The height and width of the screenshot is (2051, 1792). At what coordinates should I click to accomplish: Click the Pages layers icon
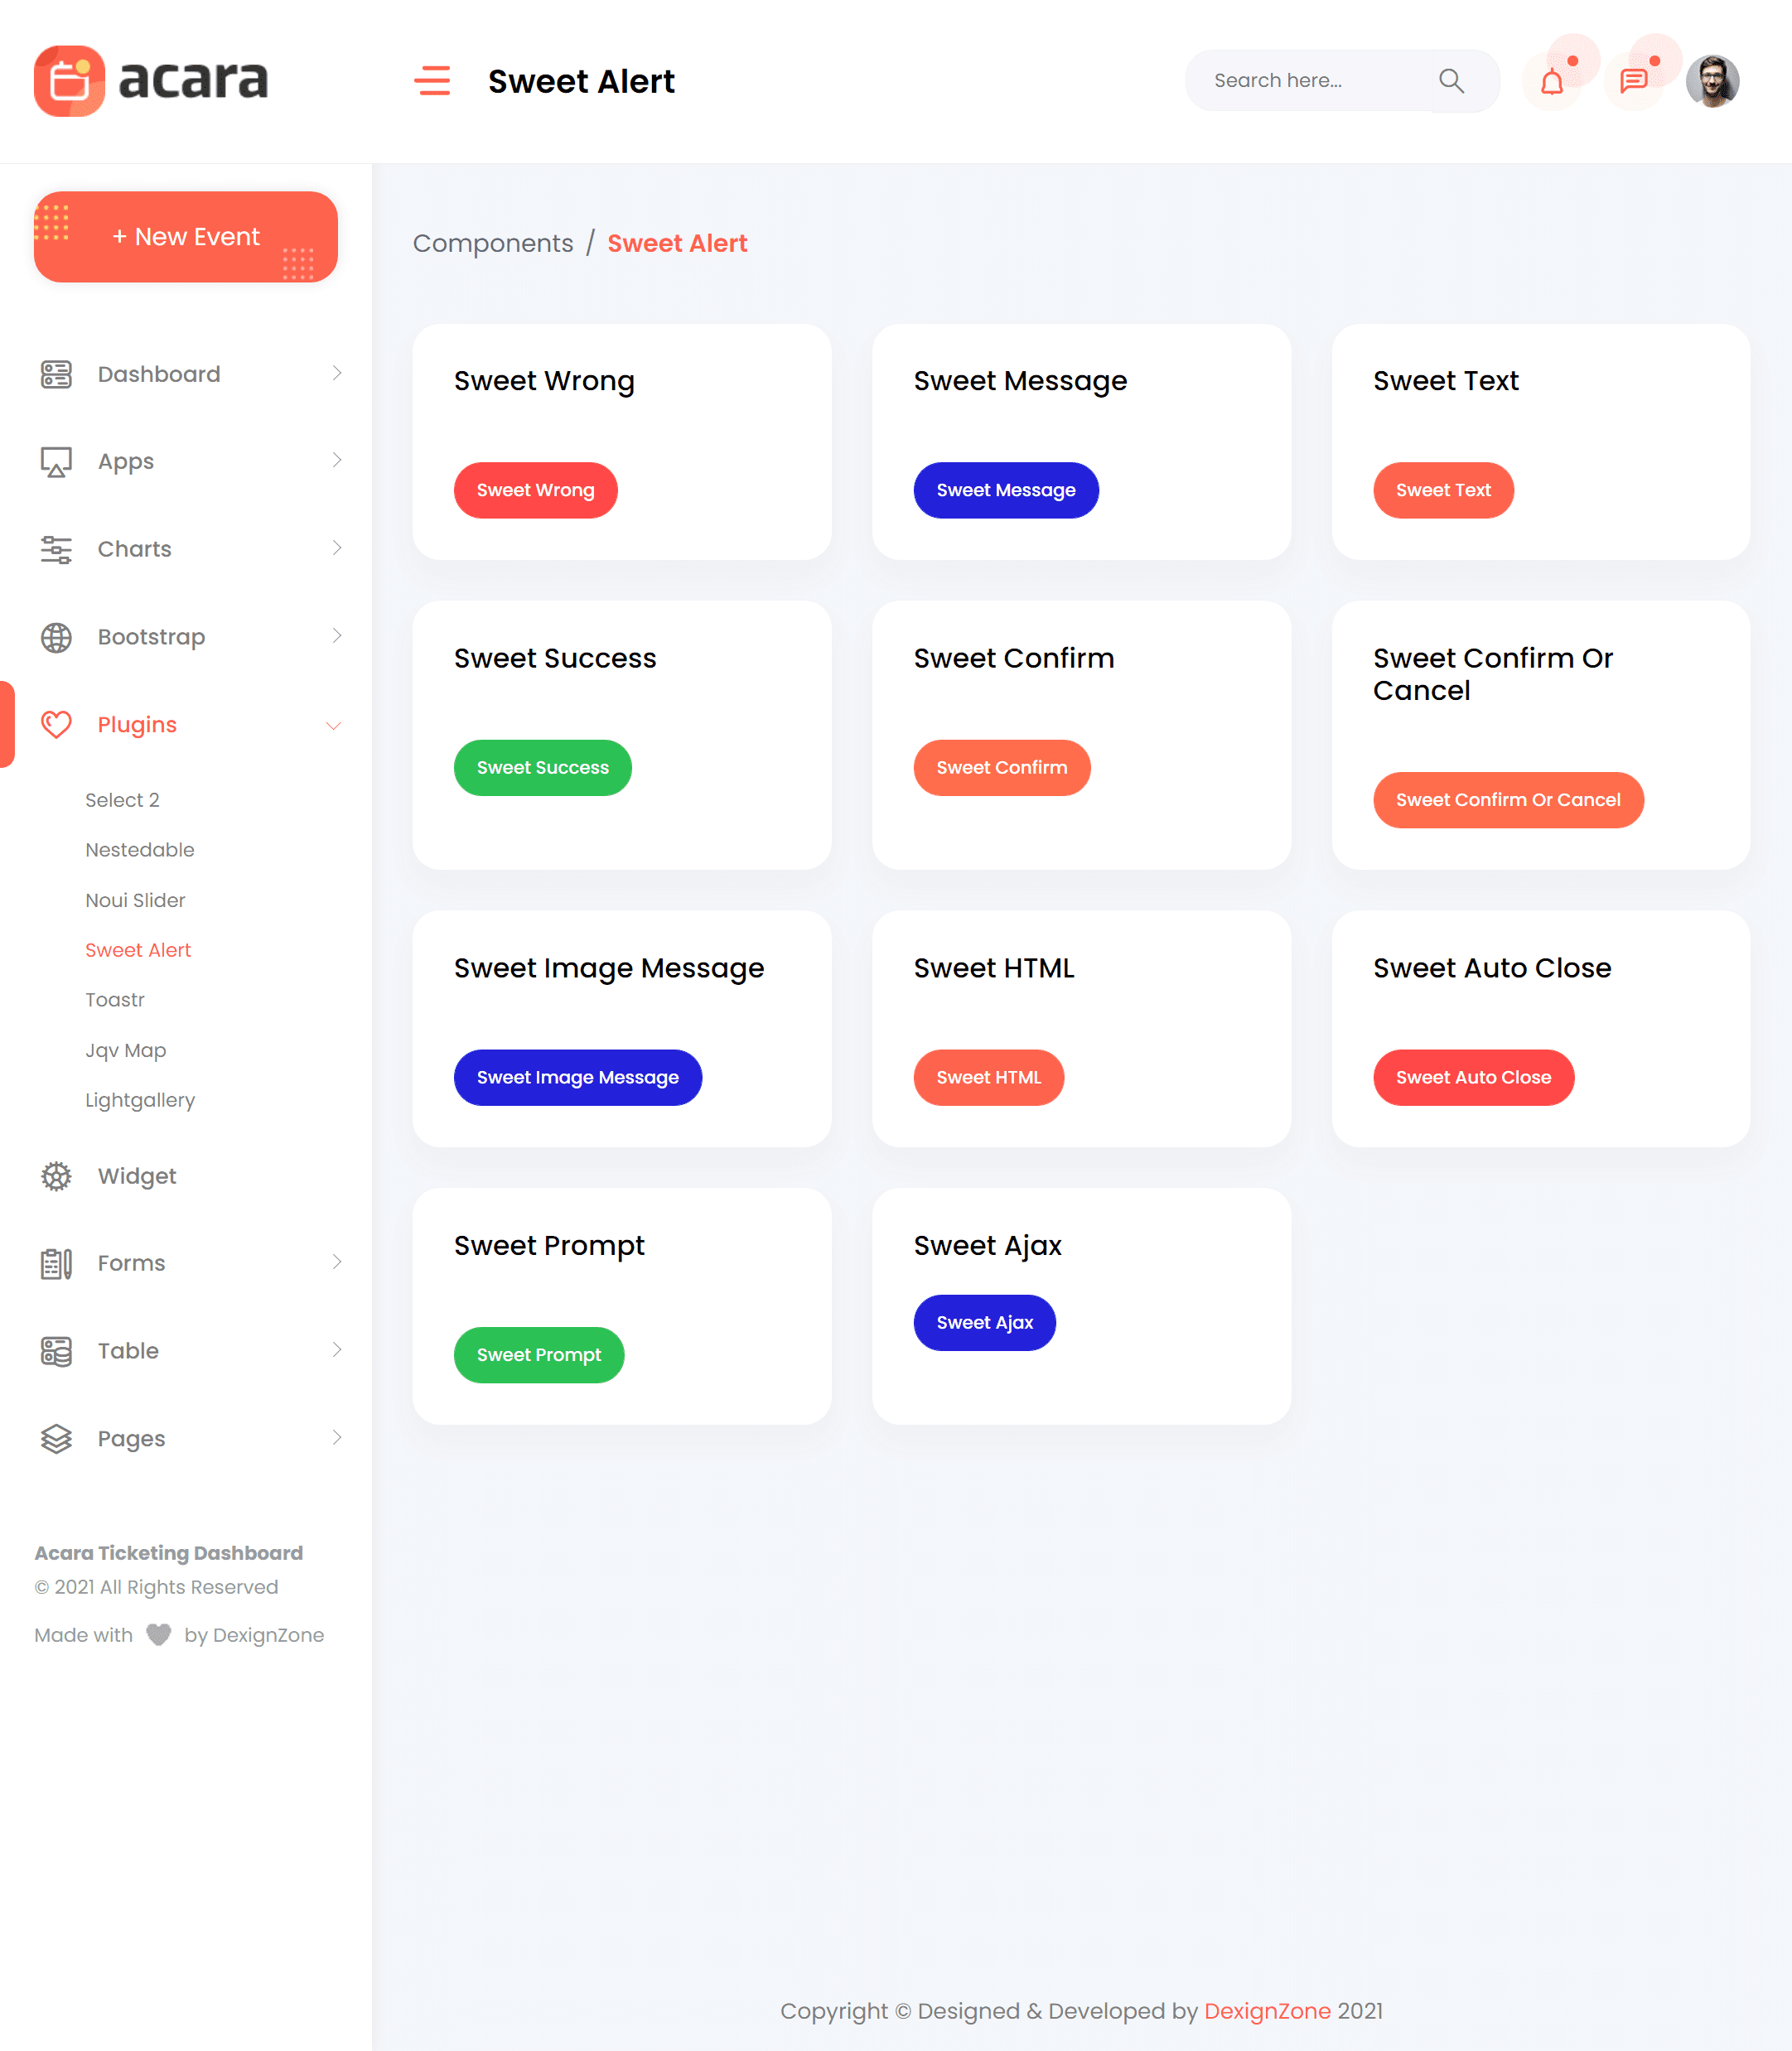coord(56,1439)
